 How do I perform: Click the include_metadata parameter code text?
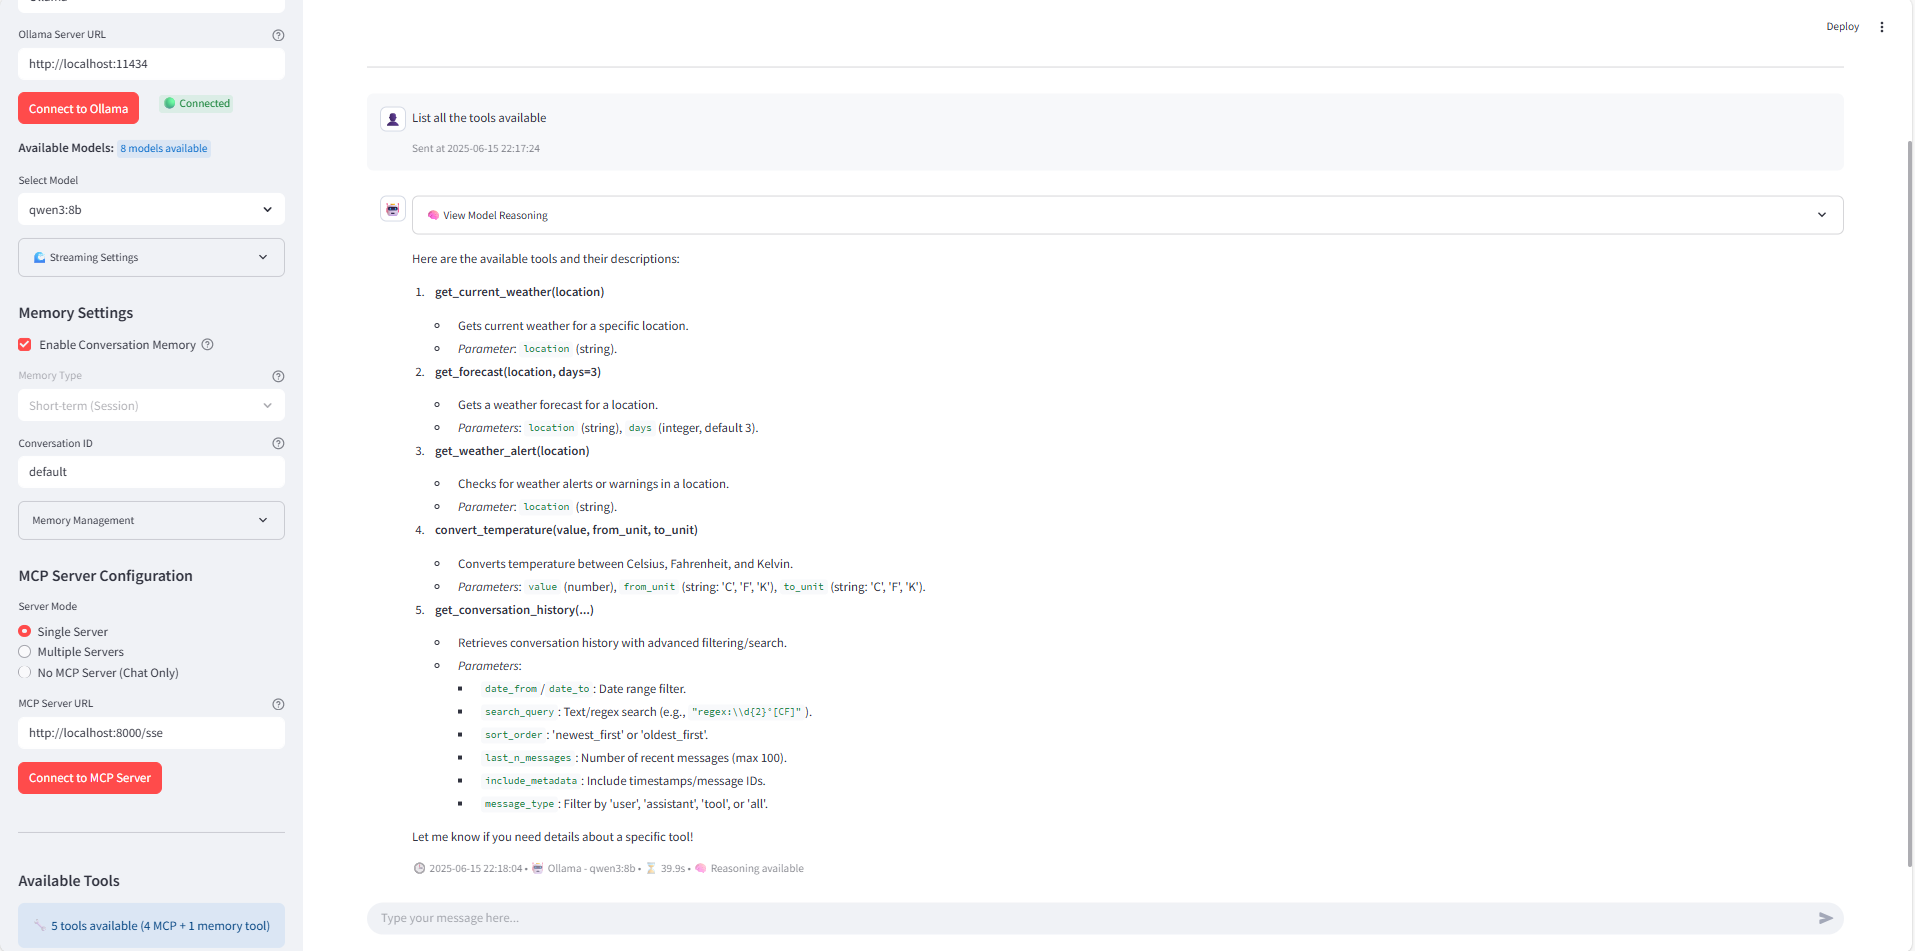coord(531,781)
